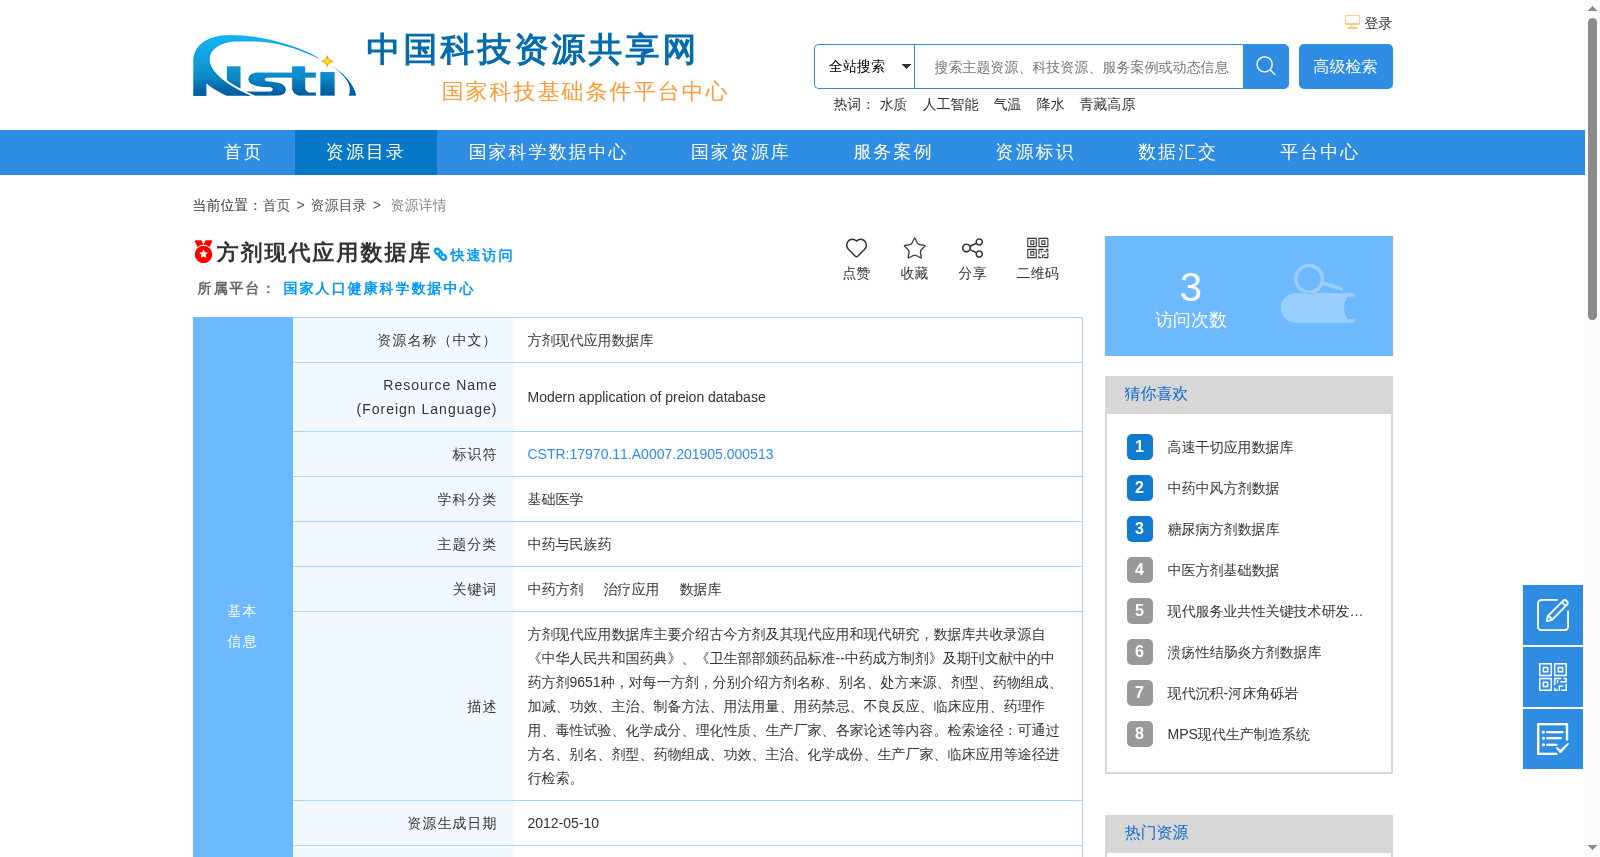Open recommended item 中医方剂基础数据

(1223, 570)
